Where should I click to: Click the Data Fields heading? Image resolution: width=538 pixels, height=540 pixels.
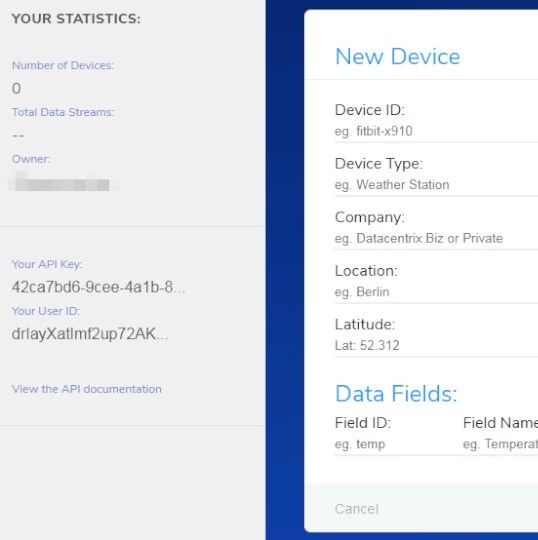tap(396, 394)
